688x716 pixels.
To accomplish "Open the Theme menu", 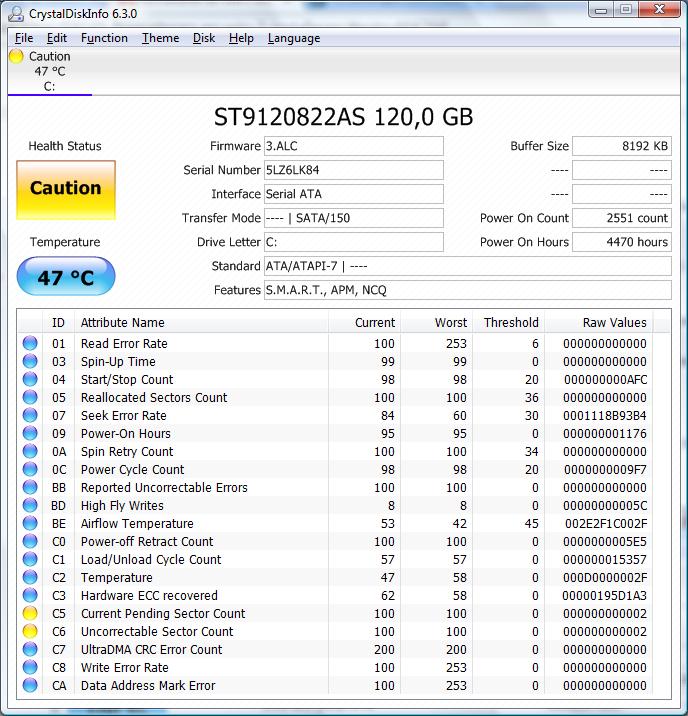I will click(x=160, y=38).
